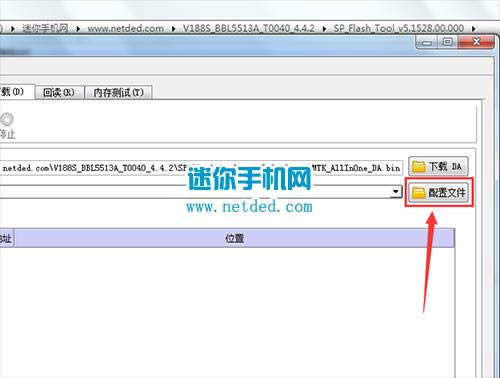This screenshot has width=500, height=378.
Task: Click the 位置 column header
Action: (234, 238)
